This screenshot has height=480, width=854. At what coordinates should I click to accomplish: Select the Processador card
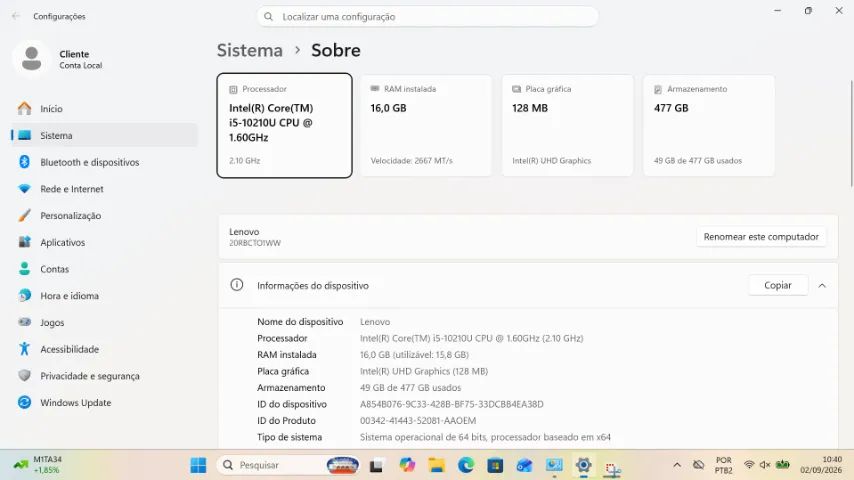[x=284, y=125]
